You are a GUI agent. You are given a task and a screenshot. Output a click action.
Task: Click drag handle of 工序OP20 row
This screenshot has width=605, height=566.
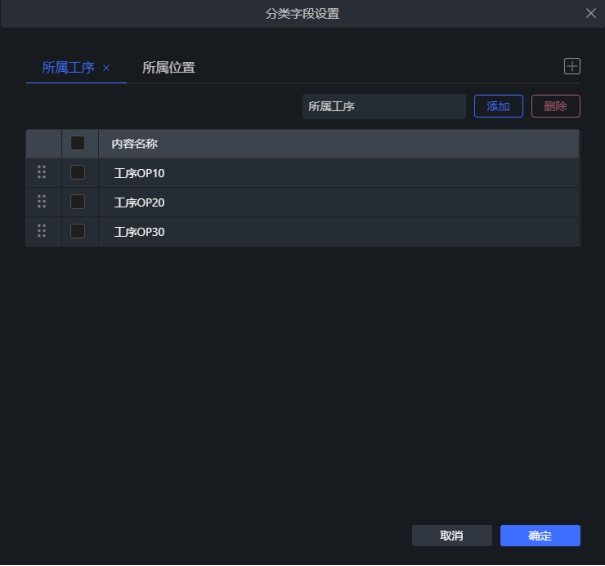[x=42, y=202]
